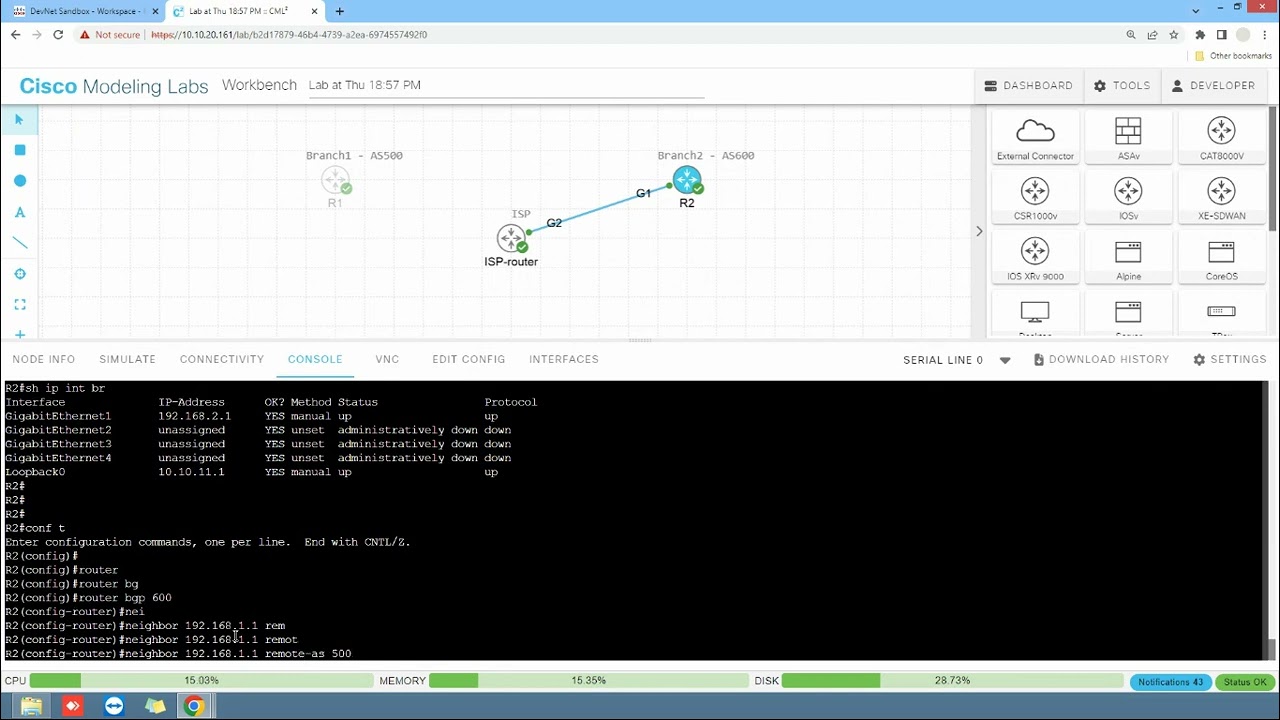Viewport: 1280px width, 720px height.
Task: Select the ISP-router node
Action: pos(511,239)
